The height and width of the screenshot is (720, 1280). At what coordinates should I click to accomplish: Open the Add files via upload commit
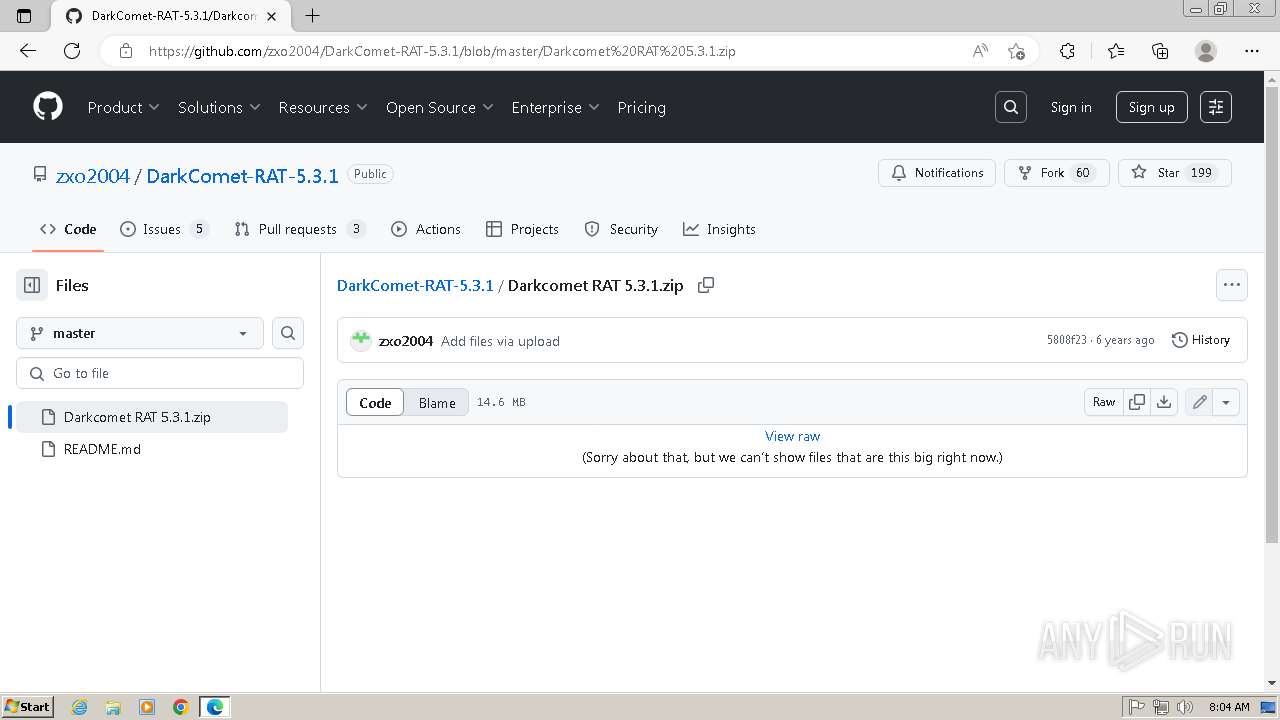pos(500,341)
